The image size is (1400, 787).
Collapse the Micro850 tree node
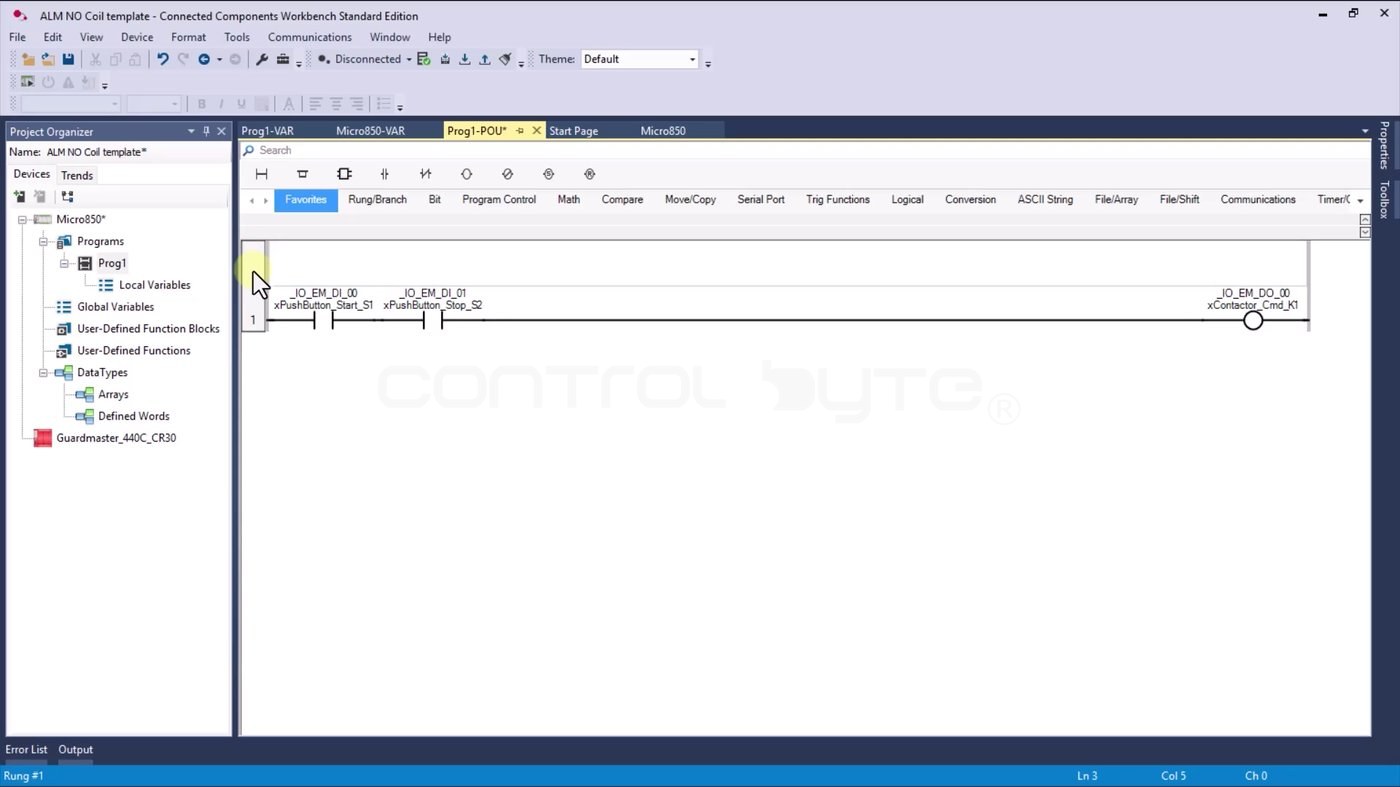22,220
